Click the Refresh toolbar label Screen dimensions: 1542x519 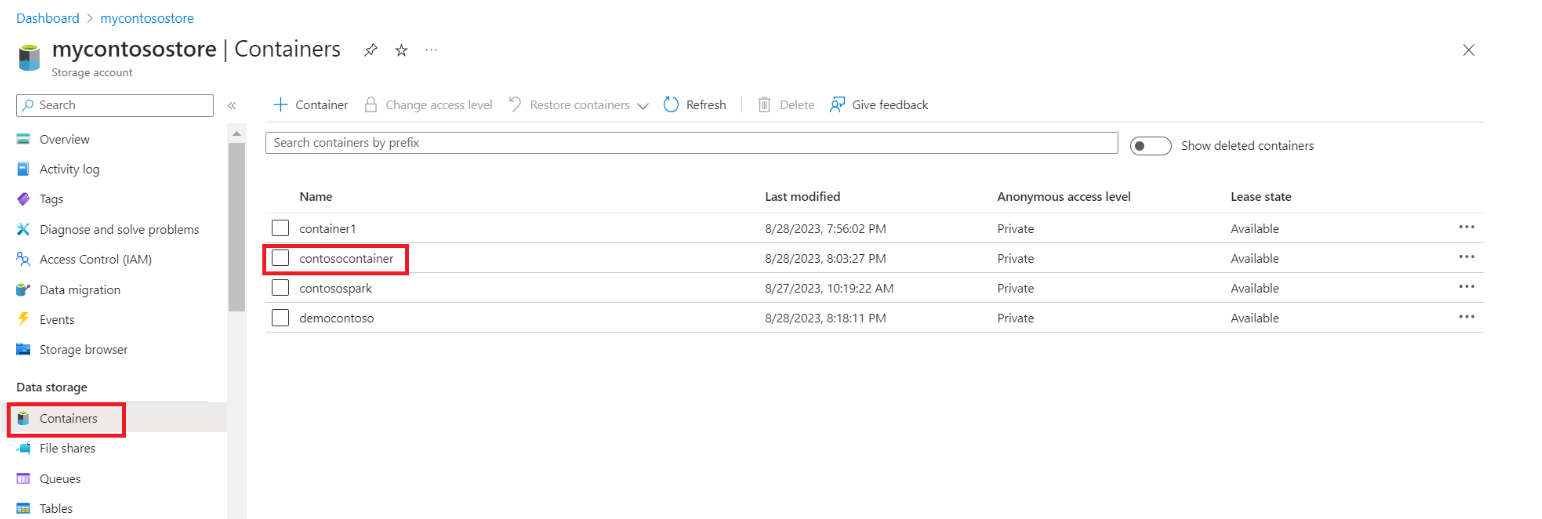point(706,104)
